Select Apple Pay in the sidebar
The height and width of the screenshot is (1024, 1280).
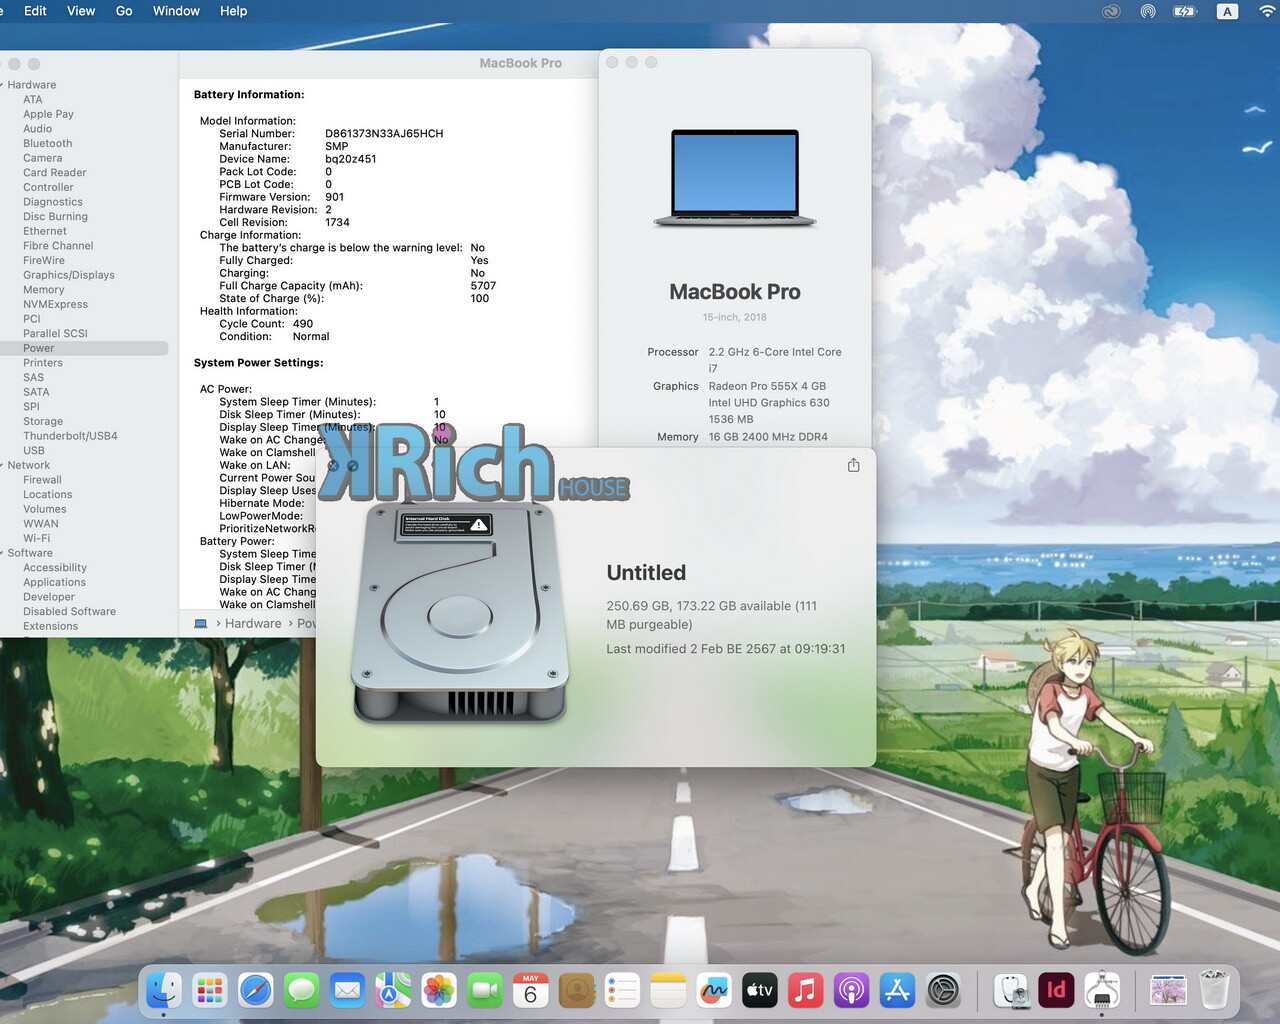pos(49,114)
